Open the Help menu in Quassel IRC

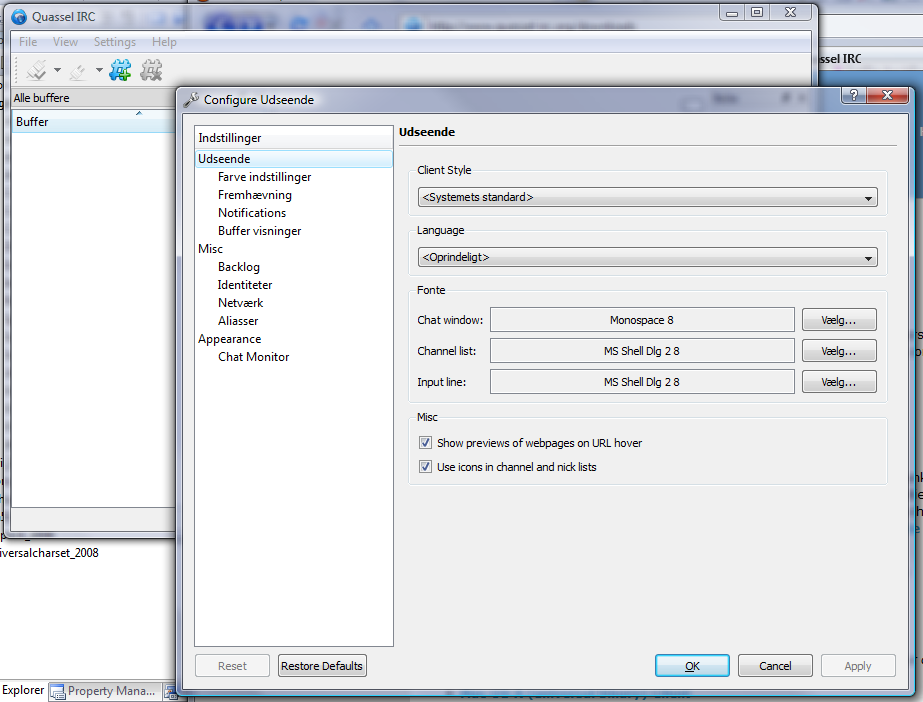[x=164, y=42]
